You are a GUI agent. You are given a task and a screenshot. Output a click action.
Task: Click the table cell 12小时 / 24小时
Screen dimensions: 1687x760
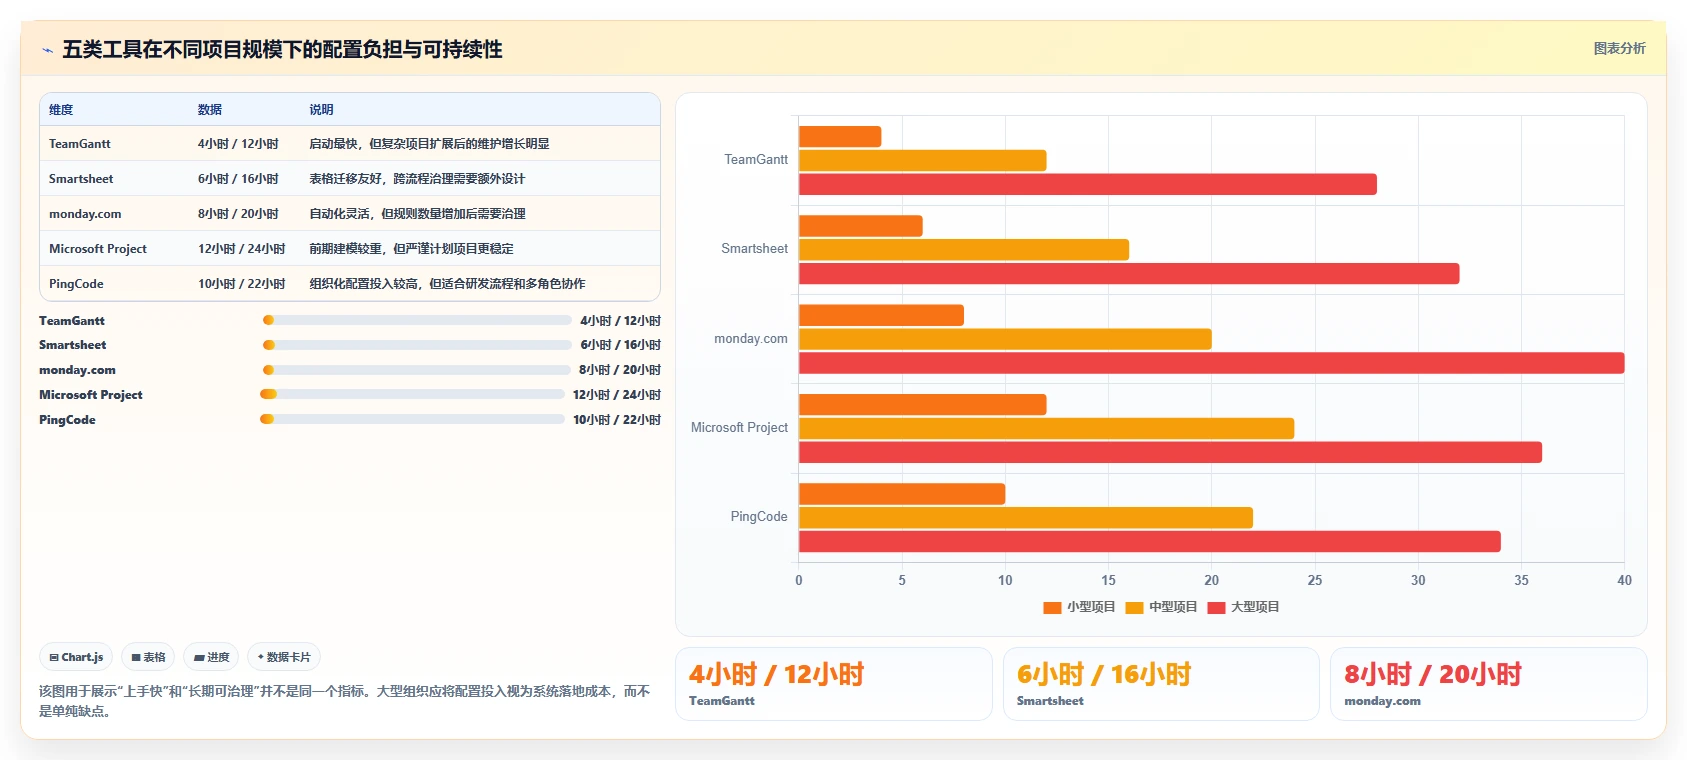(241, 249)
